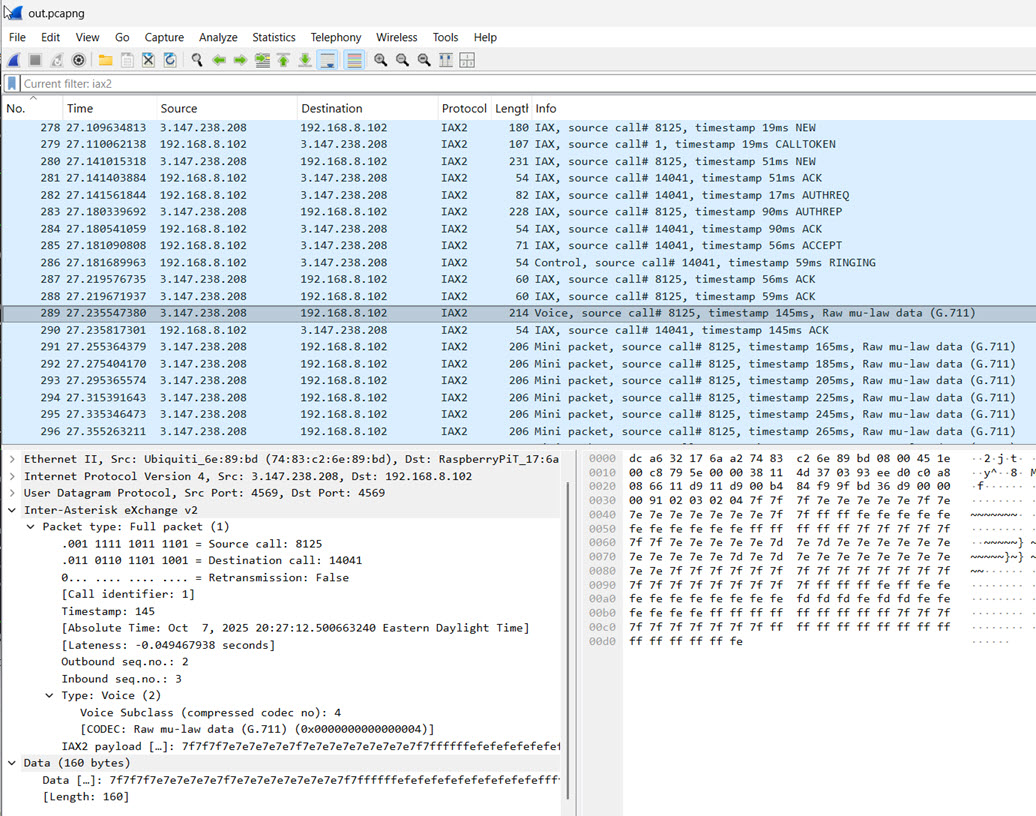Click the packet details pane vertical scrollbar
The image size is (1036, 816).
[x=567, y=640]
